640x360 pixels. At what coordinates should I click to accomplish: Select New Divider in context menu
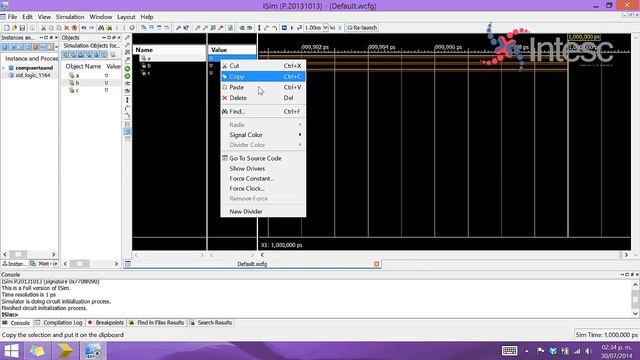pyautogui.click(x=263, y=211)
